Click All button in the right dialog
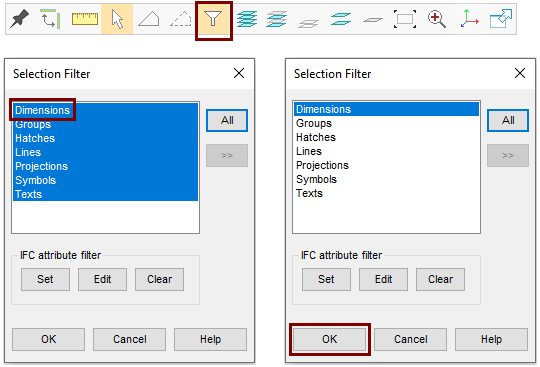 (x=508, y=120)
